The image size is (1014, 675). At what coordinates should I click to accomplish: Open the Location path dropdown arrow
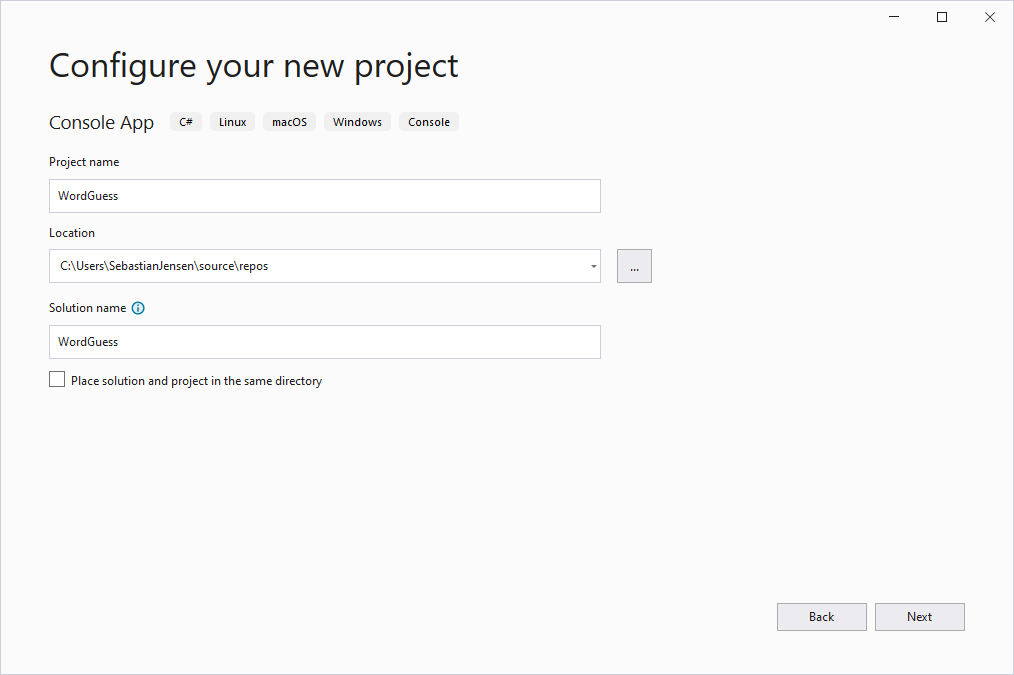[x=593, y=267]
